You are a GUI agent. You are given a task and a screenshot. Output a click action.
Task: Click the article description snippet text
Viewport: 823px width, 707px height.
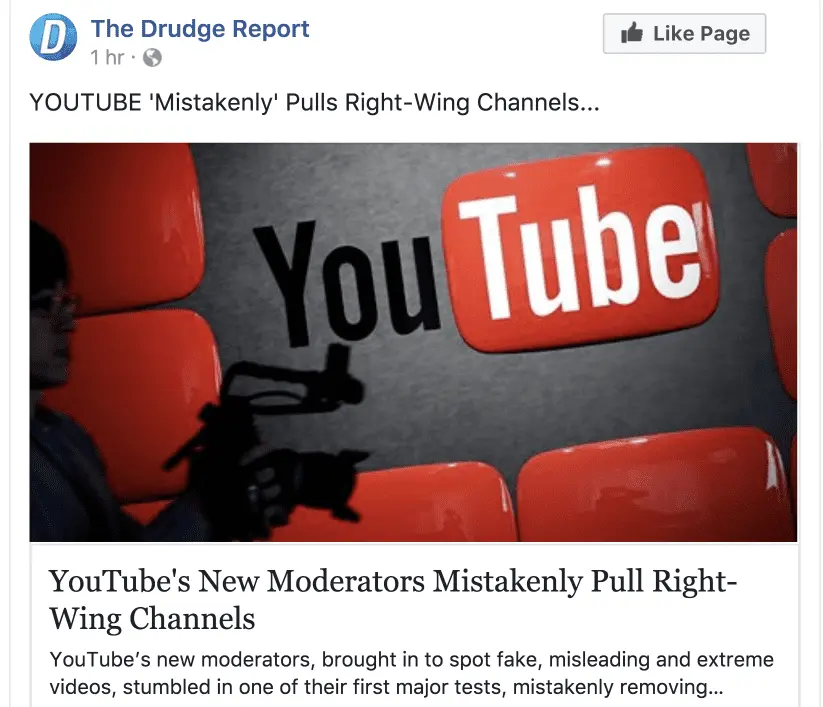click(412, 673)
